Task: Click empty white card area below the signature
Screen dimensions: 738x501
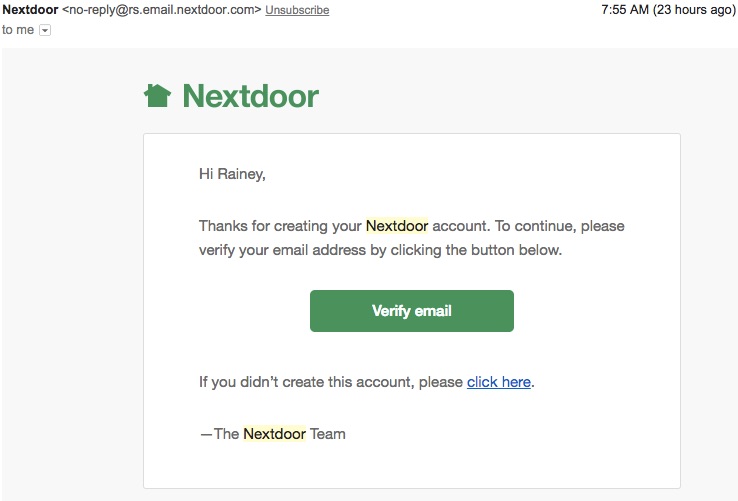Action: pyautogui.click(x=411, y=468)
